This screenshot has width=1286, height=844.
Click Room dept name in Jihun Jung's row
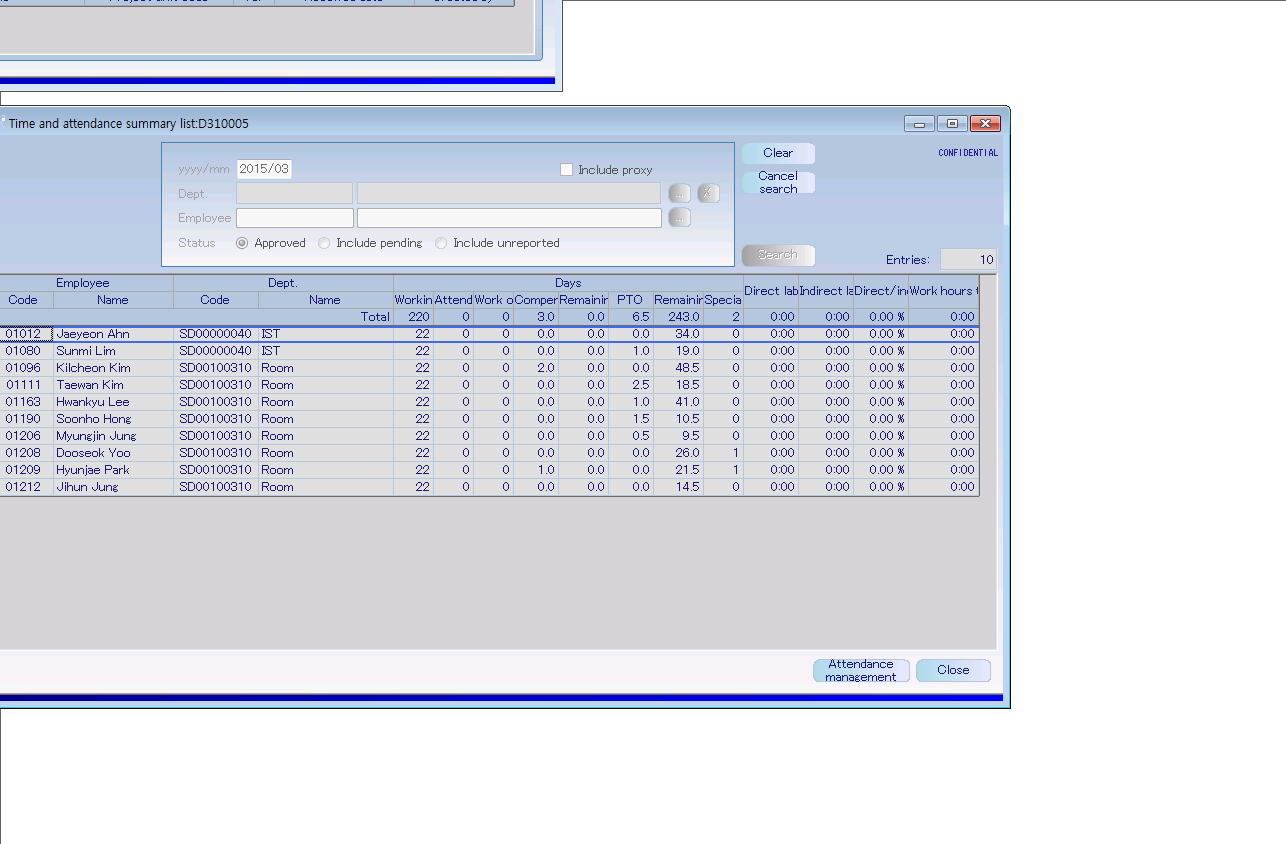tap(326, 487)
